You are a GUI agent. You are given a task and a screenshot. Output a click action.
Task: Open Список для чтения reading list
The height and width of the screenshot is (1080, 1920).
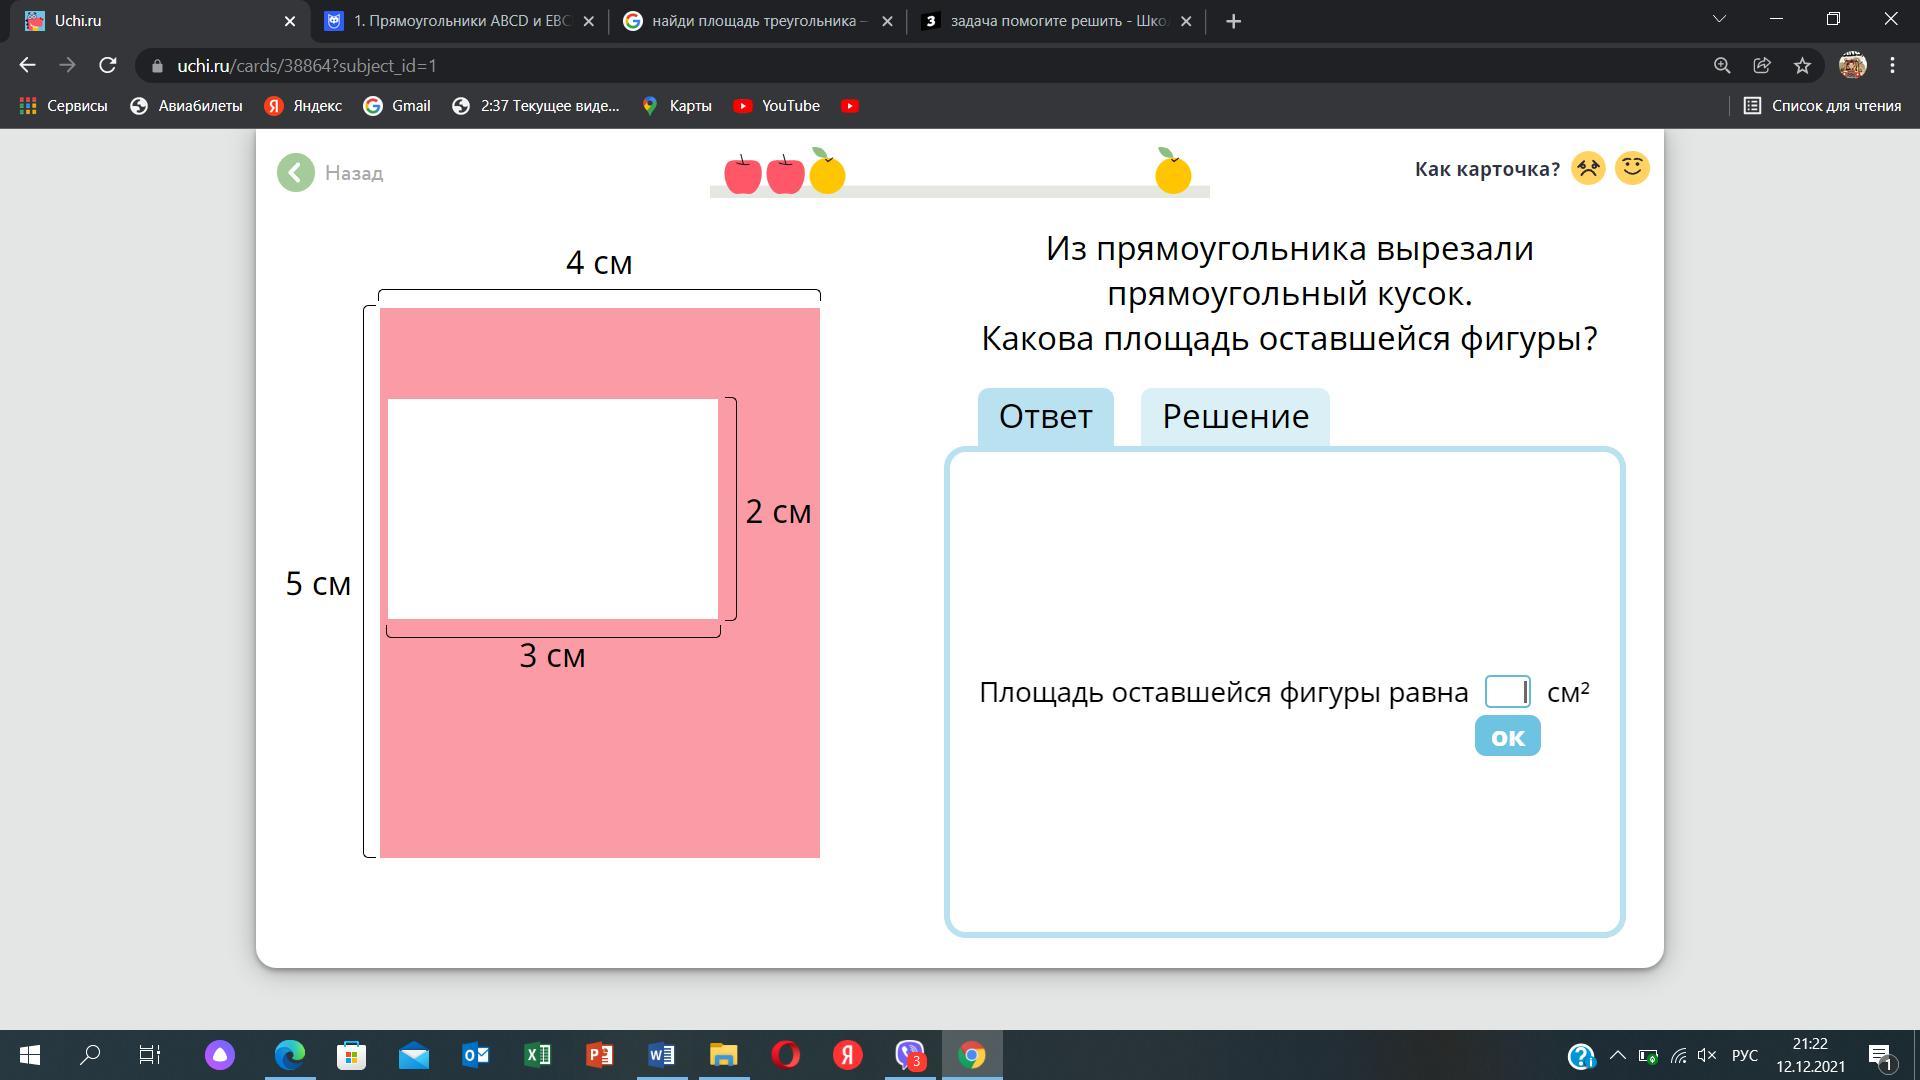tap(1822, 106)
